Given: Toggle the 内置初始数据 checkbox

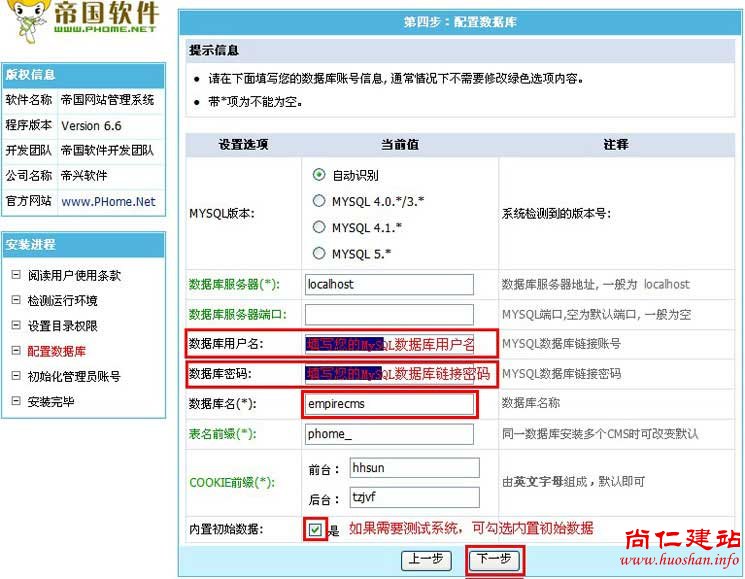Looking at the screenshot, I should 316,529.
